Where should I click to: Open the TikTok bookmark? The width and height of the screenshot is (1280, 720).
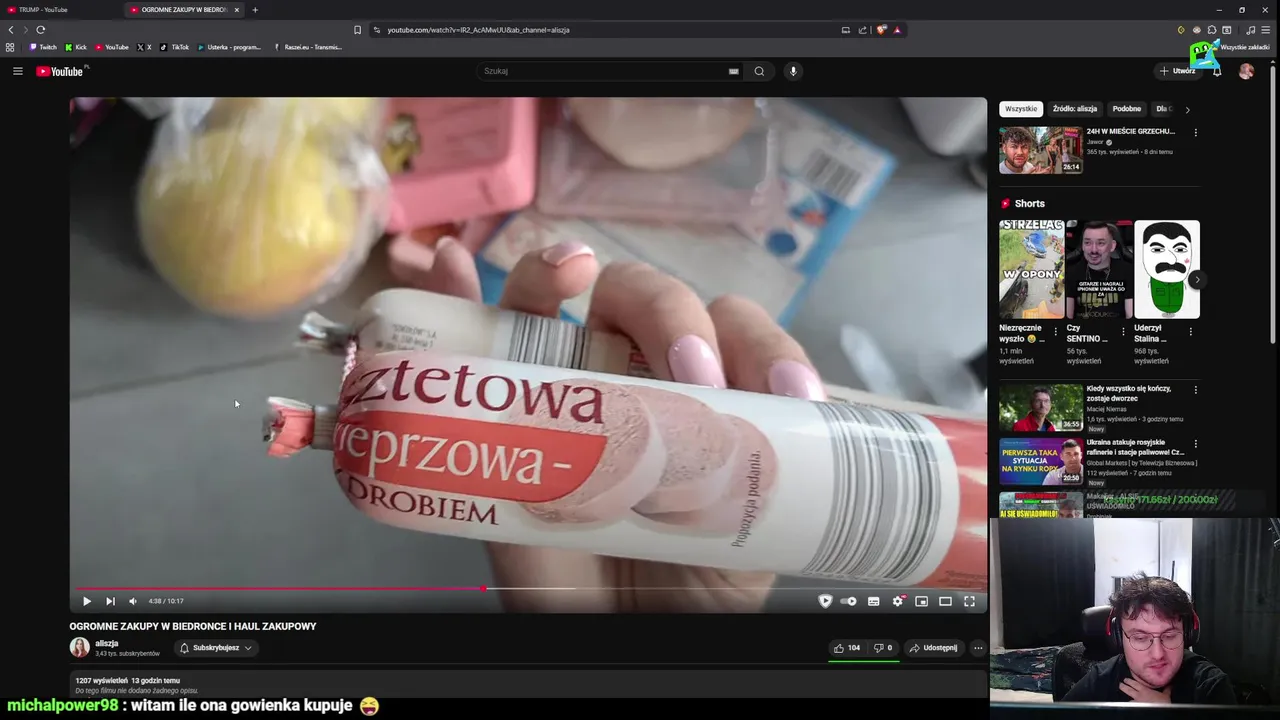click(x=174, y=47)
